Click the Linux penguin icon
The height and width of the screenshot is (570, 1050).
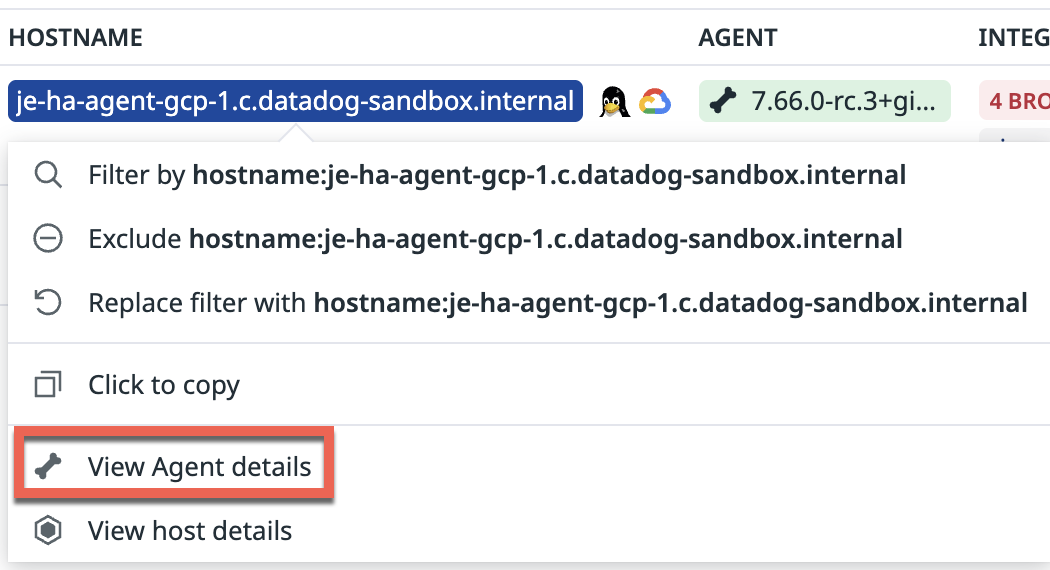click(614, 101)
